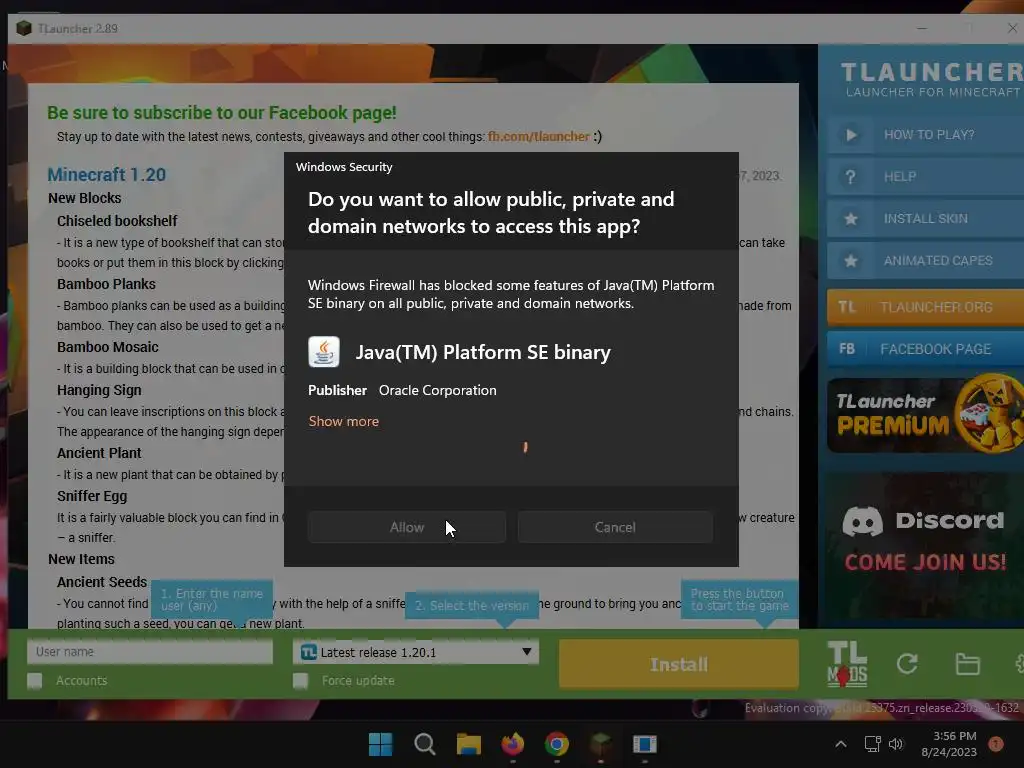Click the version dropdown arrow
Viewport: 1024px width, 768px height.
point(526,652)
